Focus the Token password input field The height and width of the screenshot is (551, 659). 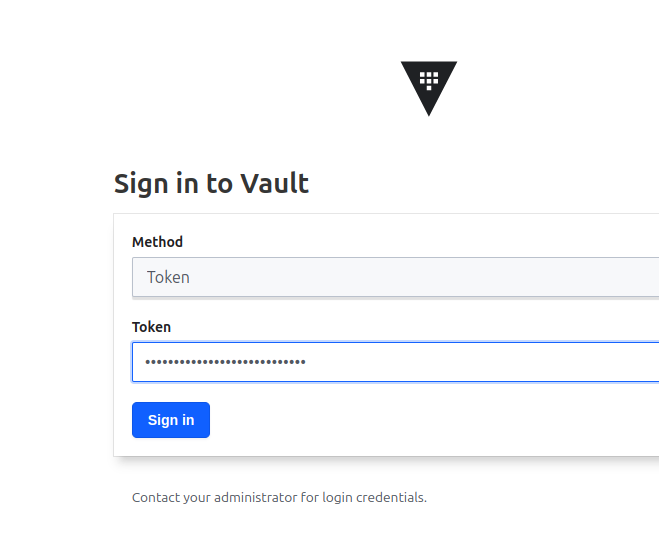point(395,362)
